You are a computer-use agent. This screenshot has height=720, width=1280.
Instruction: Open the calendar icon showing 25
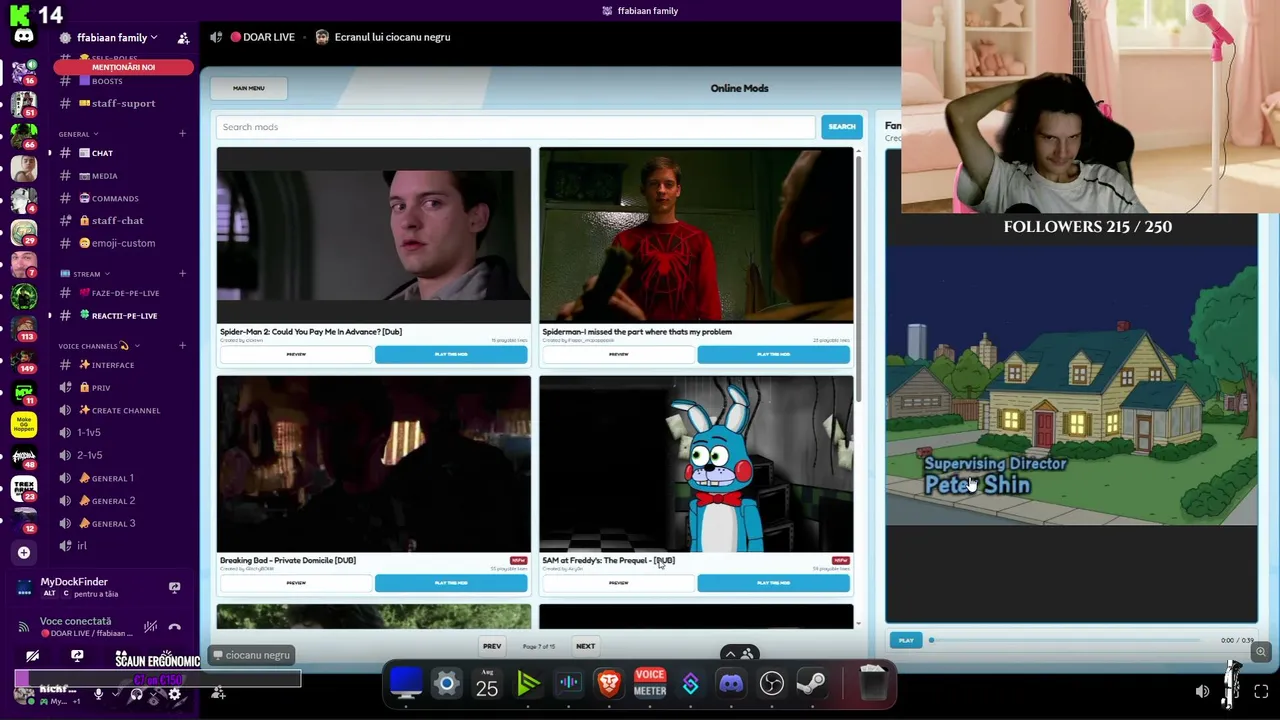click(x=487, y=684)
